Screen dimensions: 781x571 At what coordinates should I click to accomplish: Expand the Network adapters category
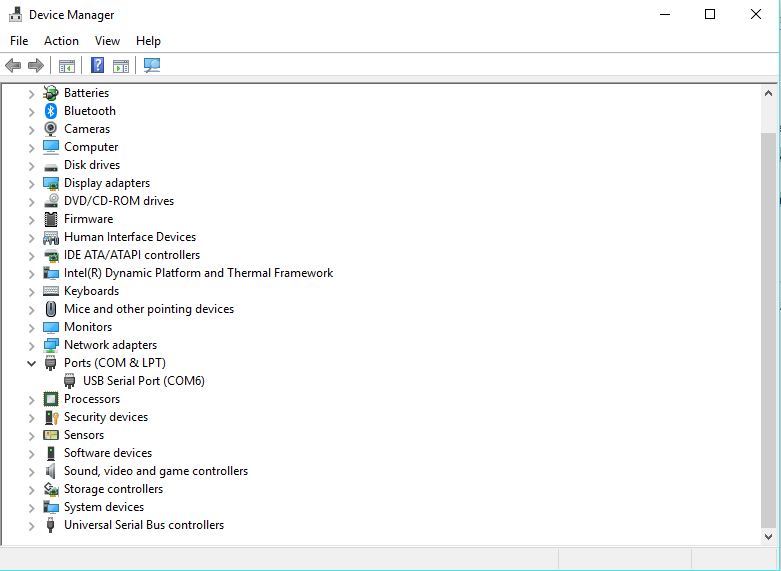31,345
